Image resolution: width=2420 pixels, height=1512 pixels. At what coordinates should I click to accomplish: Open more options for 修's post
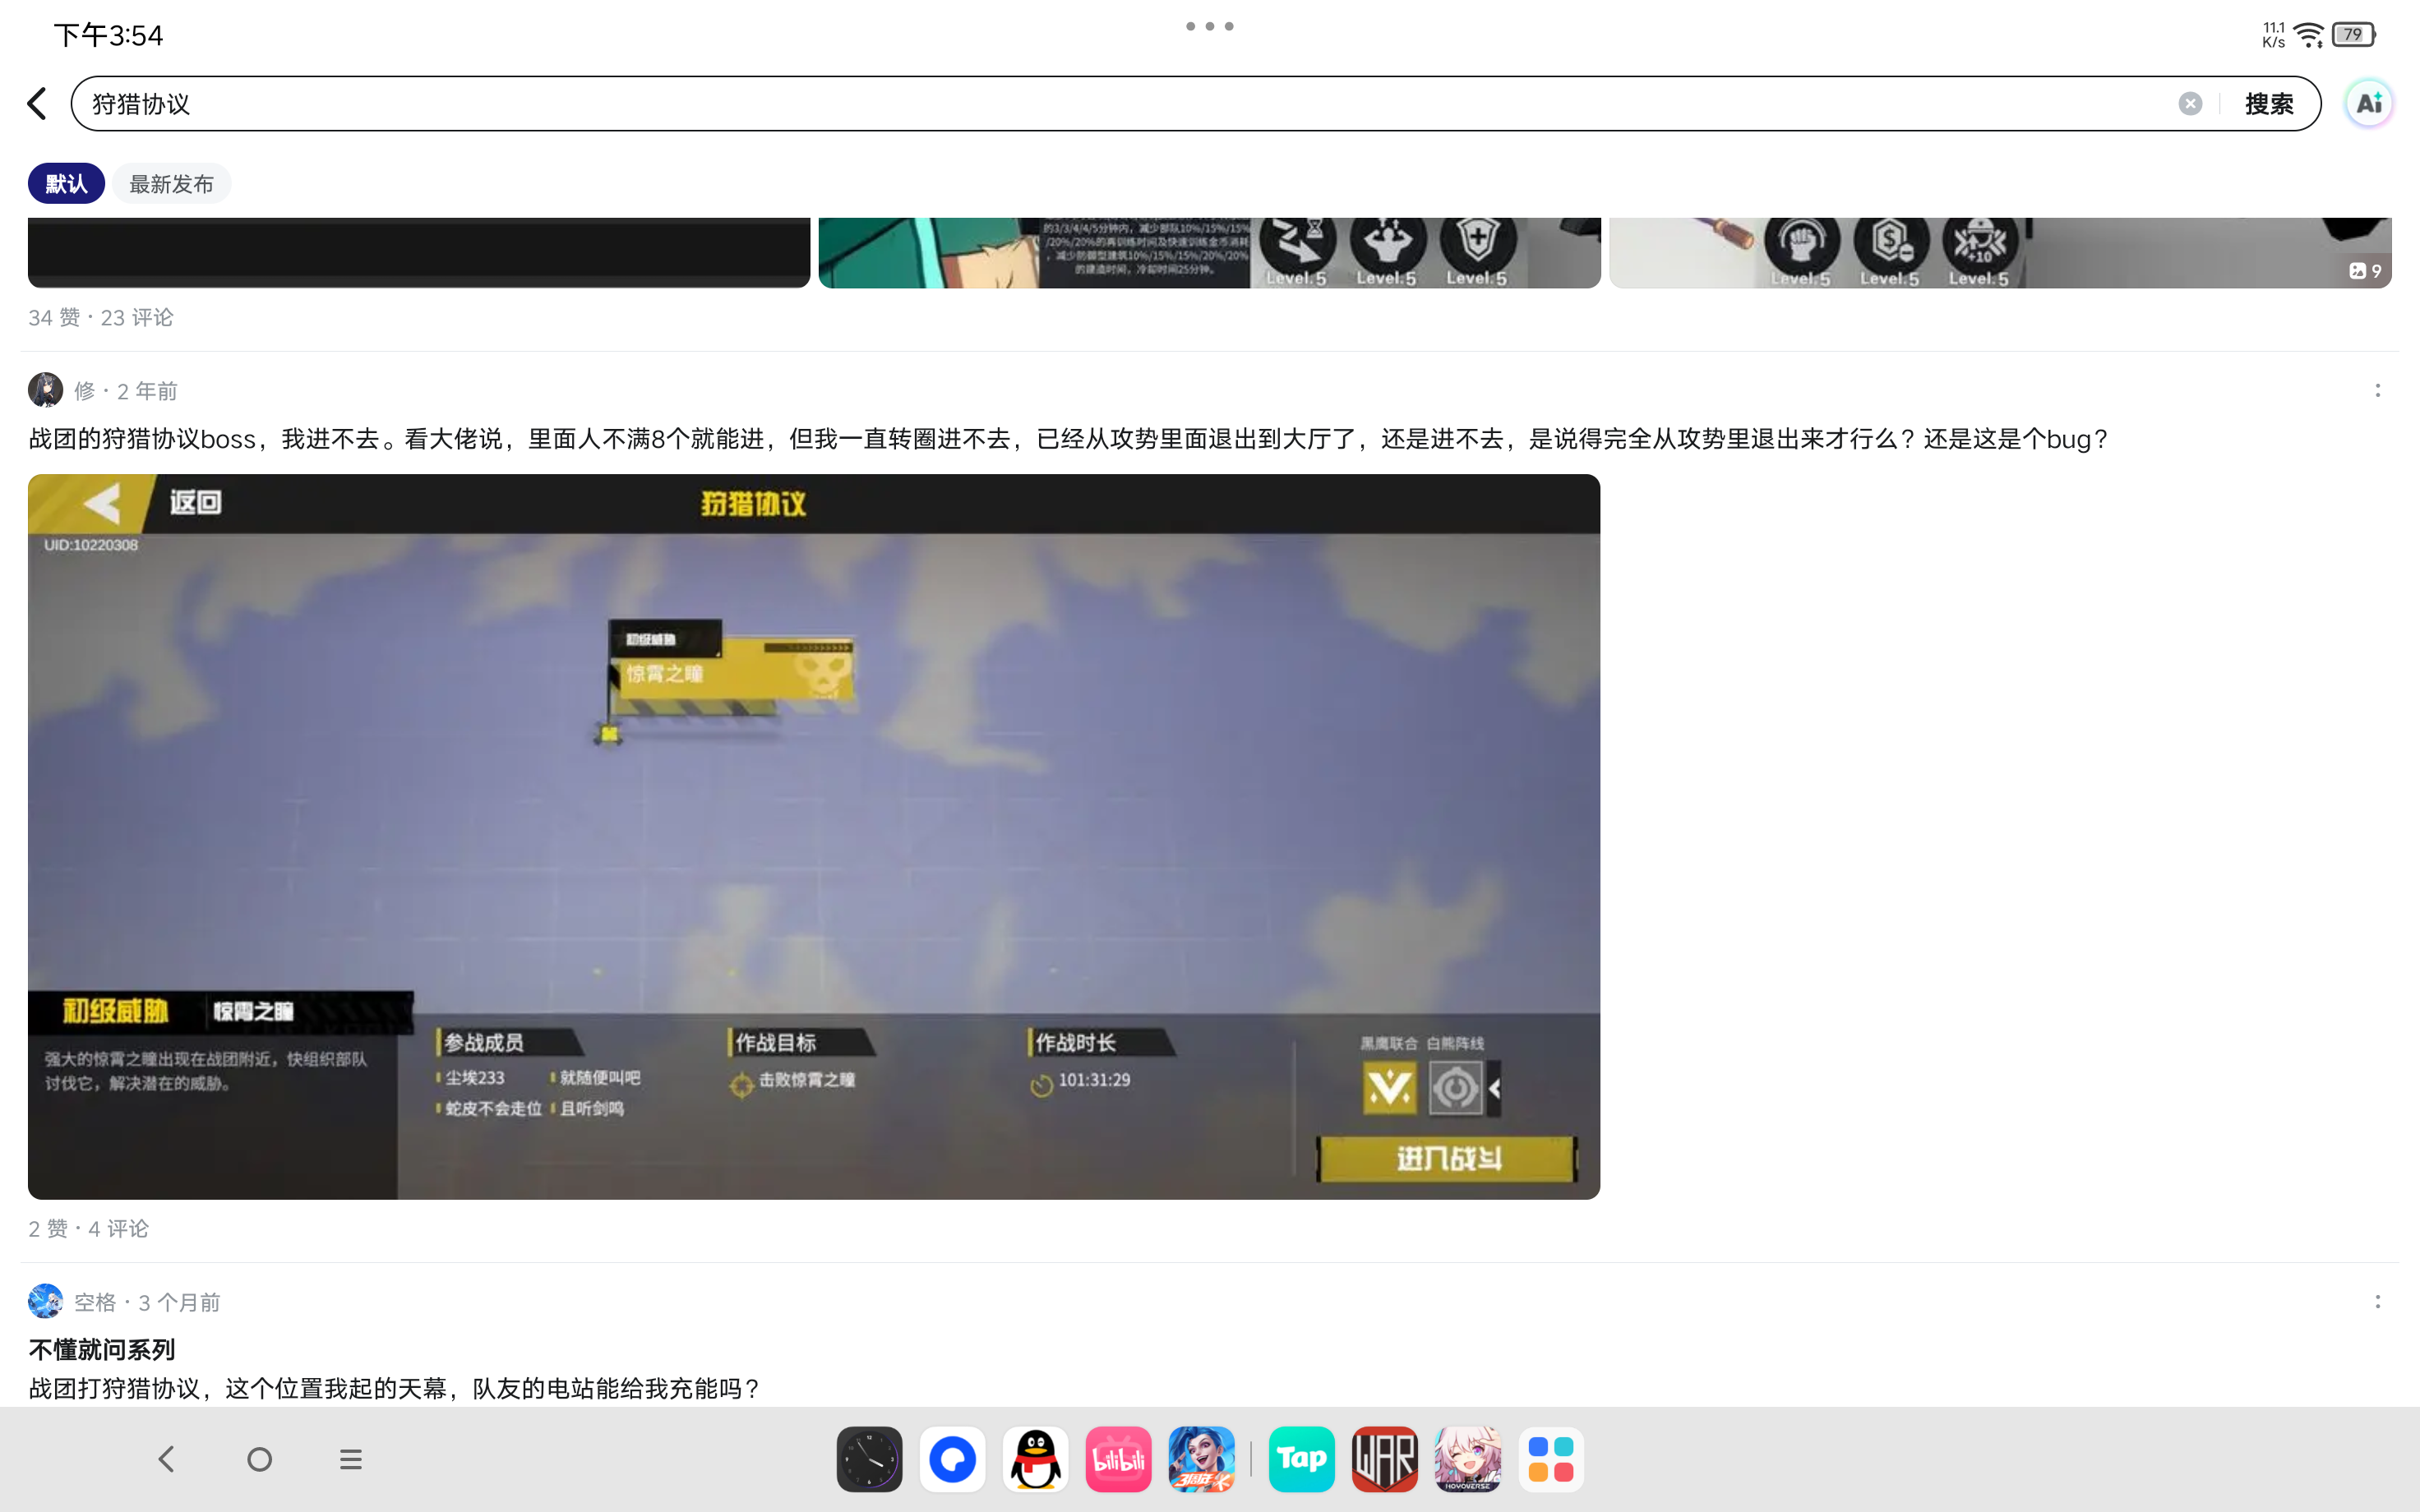point(2377,390)
